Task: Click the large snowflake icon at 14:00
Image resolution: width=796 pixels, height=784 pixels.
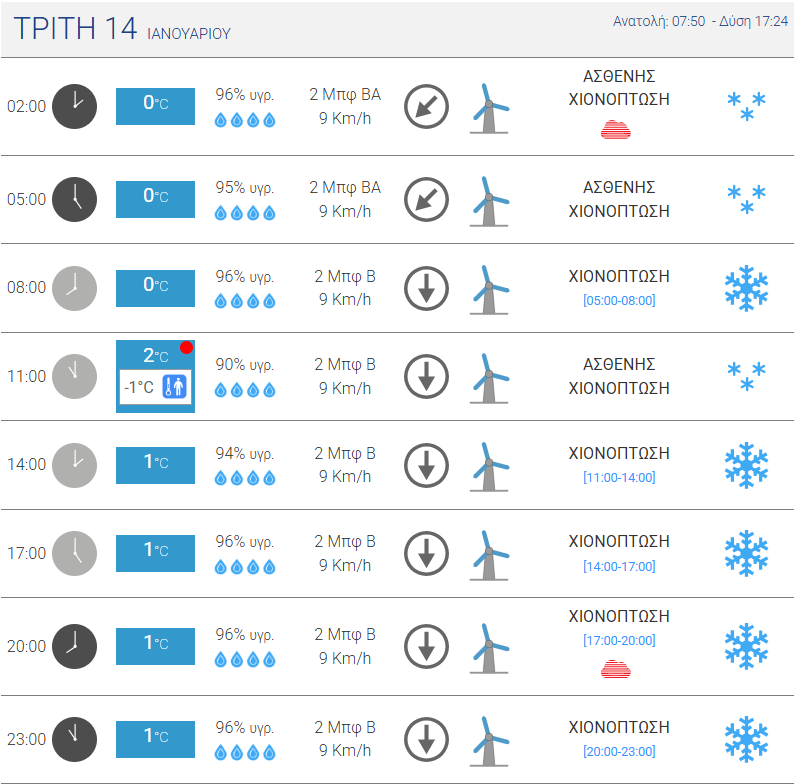Action: (746, 465)
